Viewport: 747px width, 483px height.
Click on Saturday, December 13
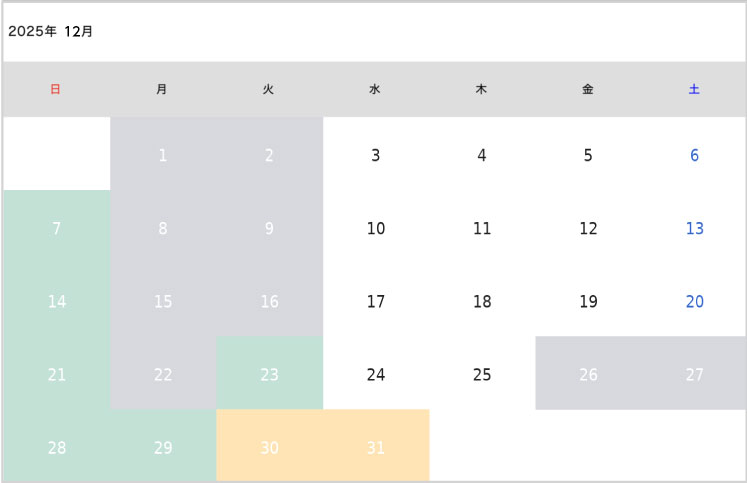[x=694, y=228]
